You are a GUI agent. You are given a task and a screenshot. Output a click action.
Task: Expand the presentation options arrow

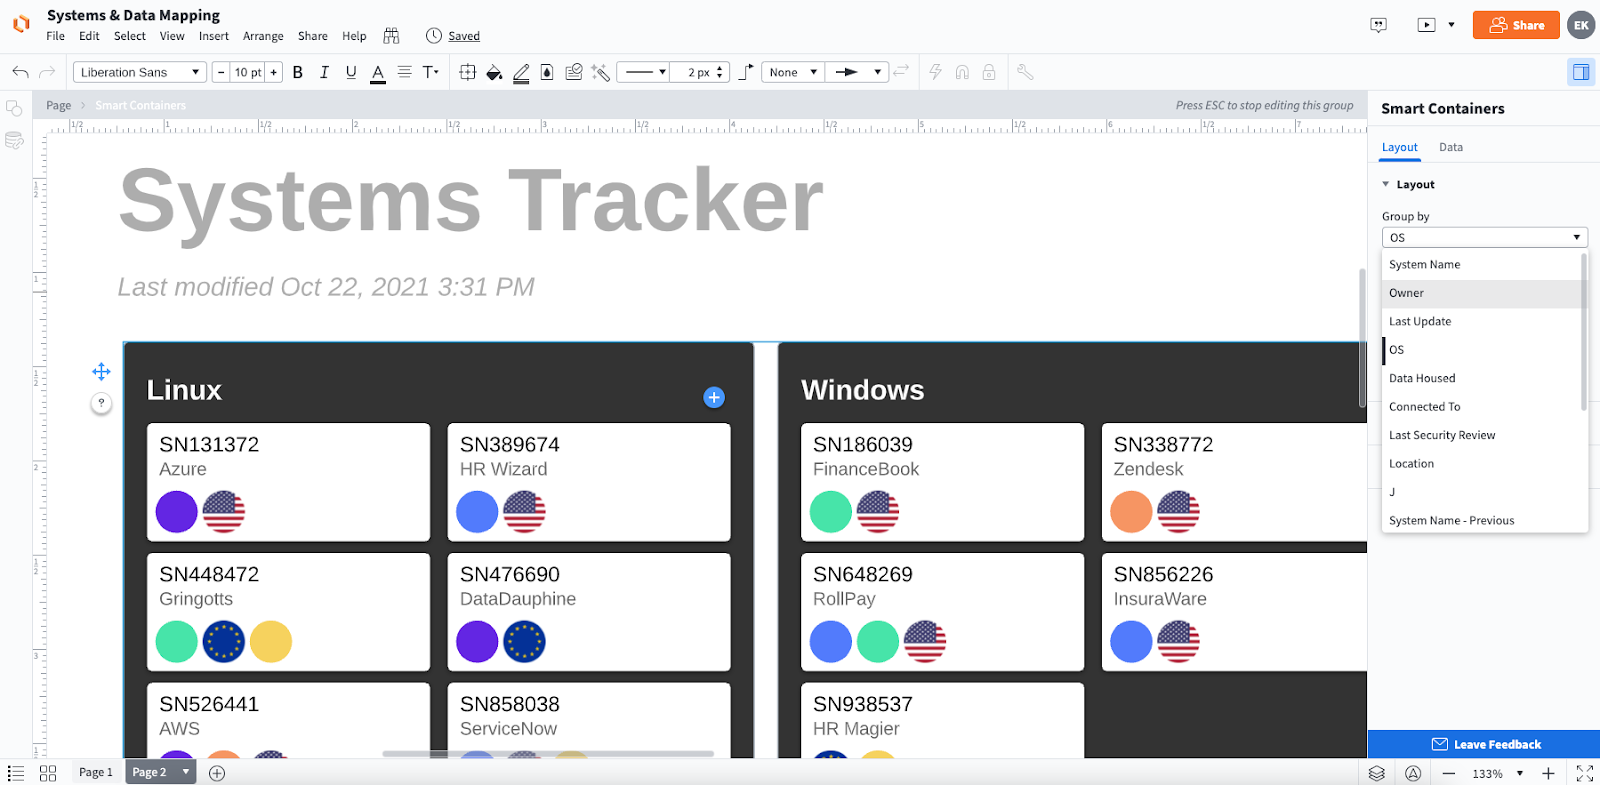1451,25
